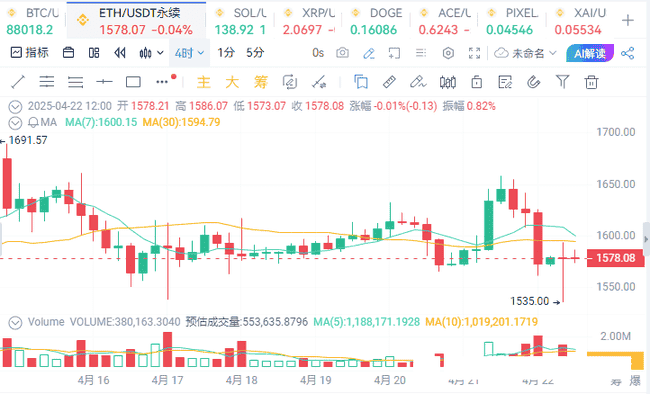The height and width of the screenshot is (394, 650).
Task: Click the blue overlapping bookmark icon
Action: [x=361, y=82]
